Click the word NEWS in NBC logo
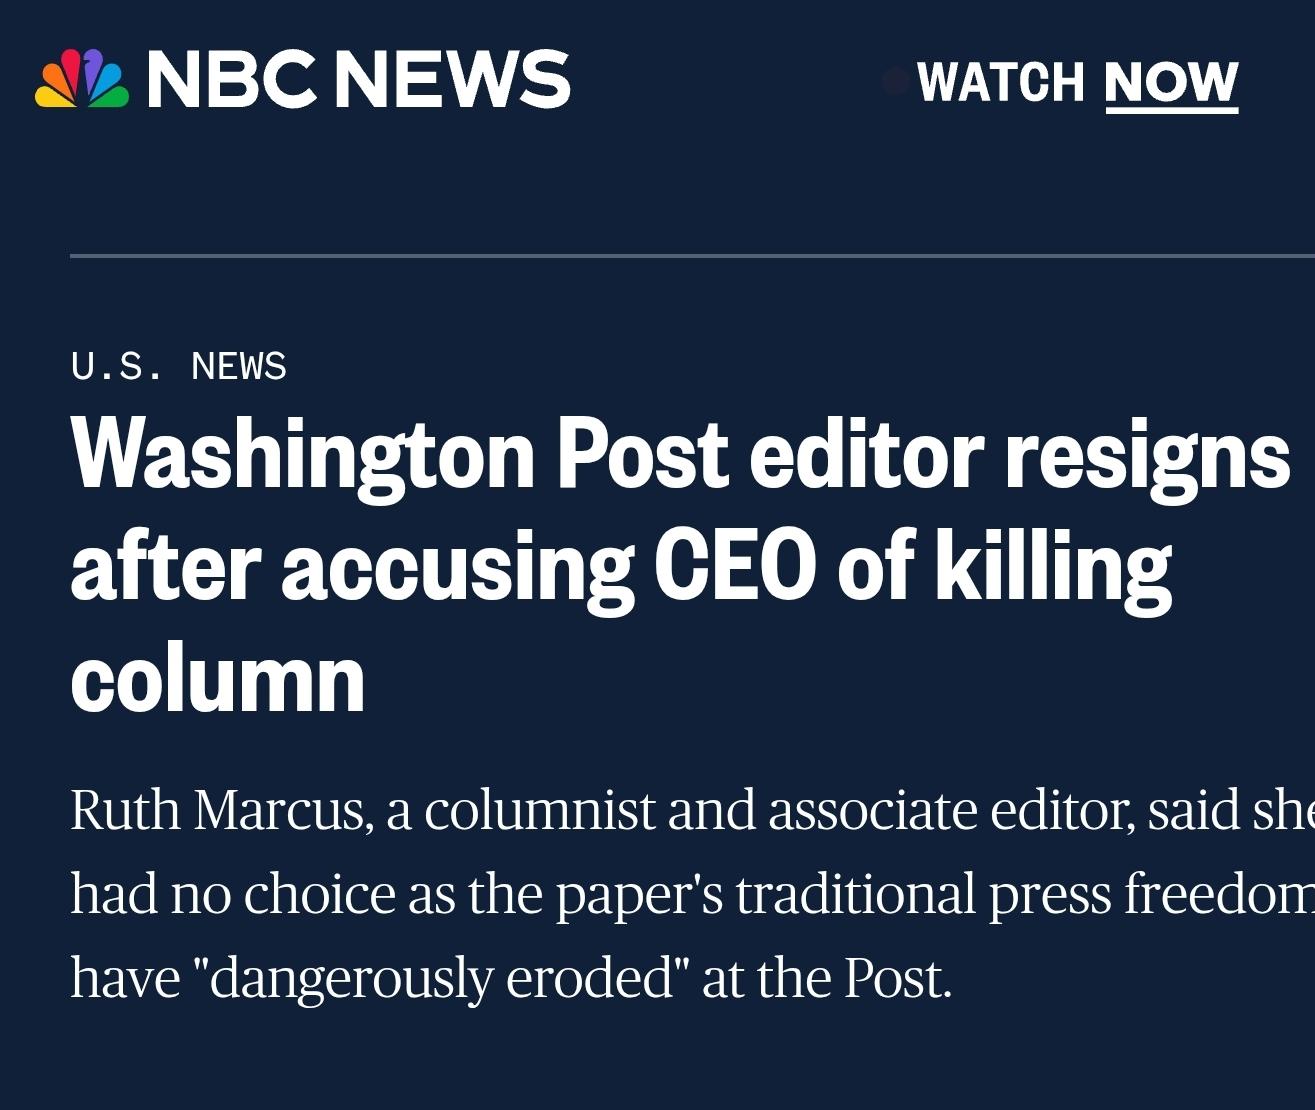 click(452, 80)
